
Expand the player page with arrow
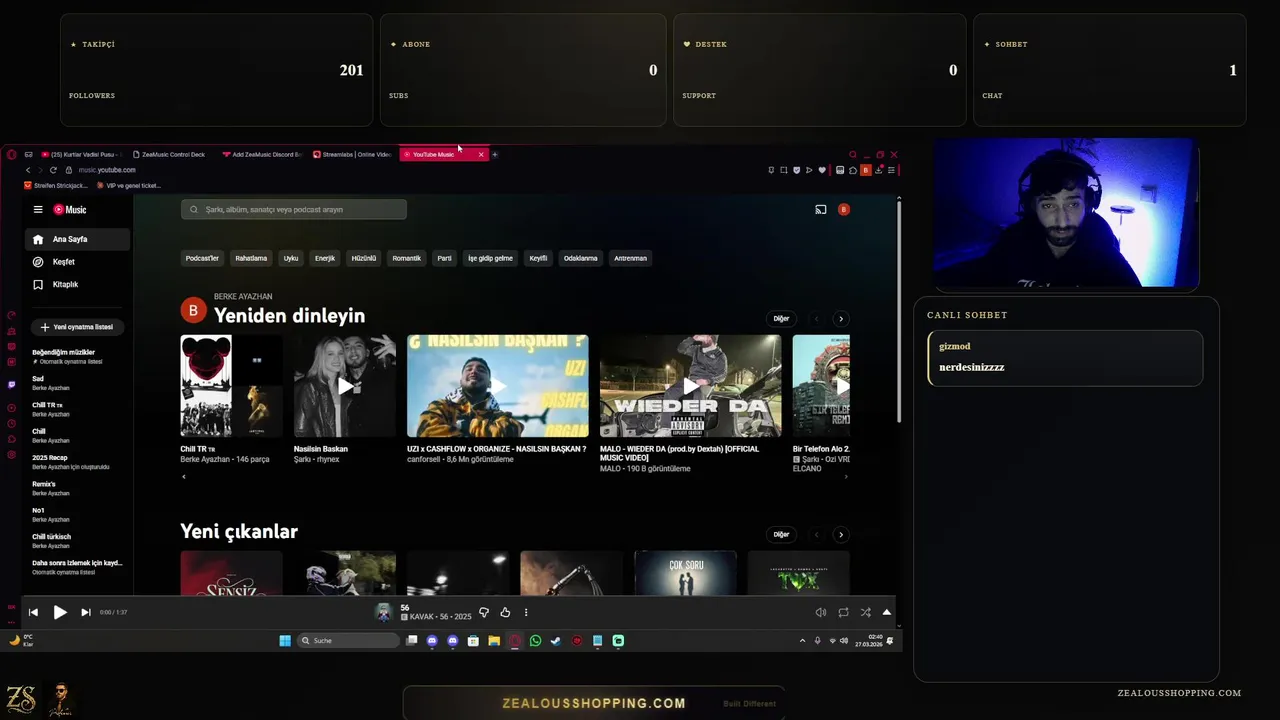(x=886, y=612)
